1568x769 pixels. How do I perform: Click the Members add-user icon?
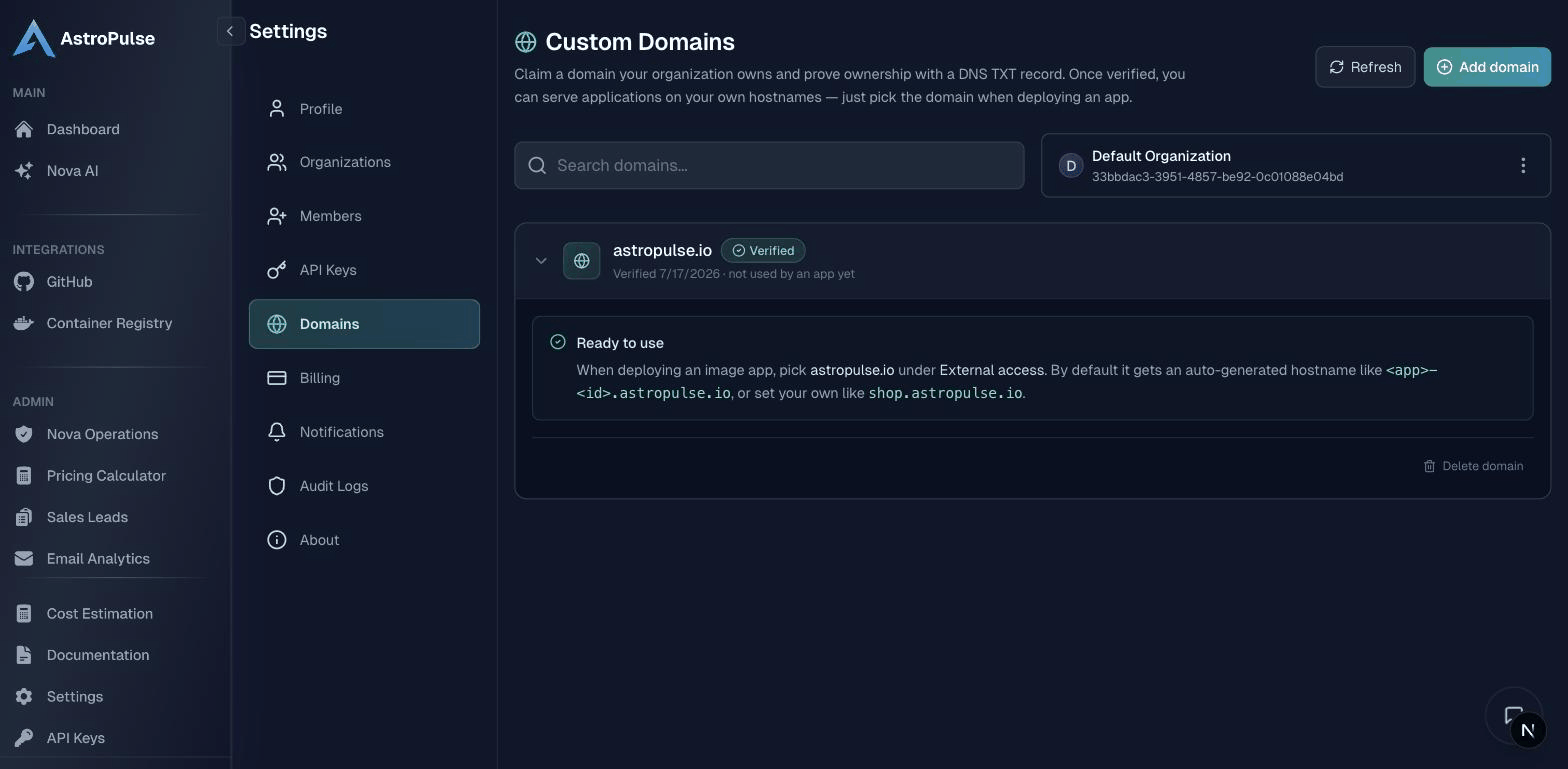[x=277, y=216]
